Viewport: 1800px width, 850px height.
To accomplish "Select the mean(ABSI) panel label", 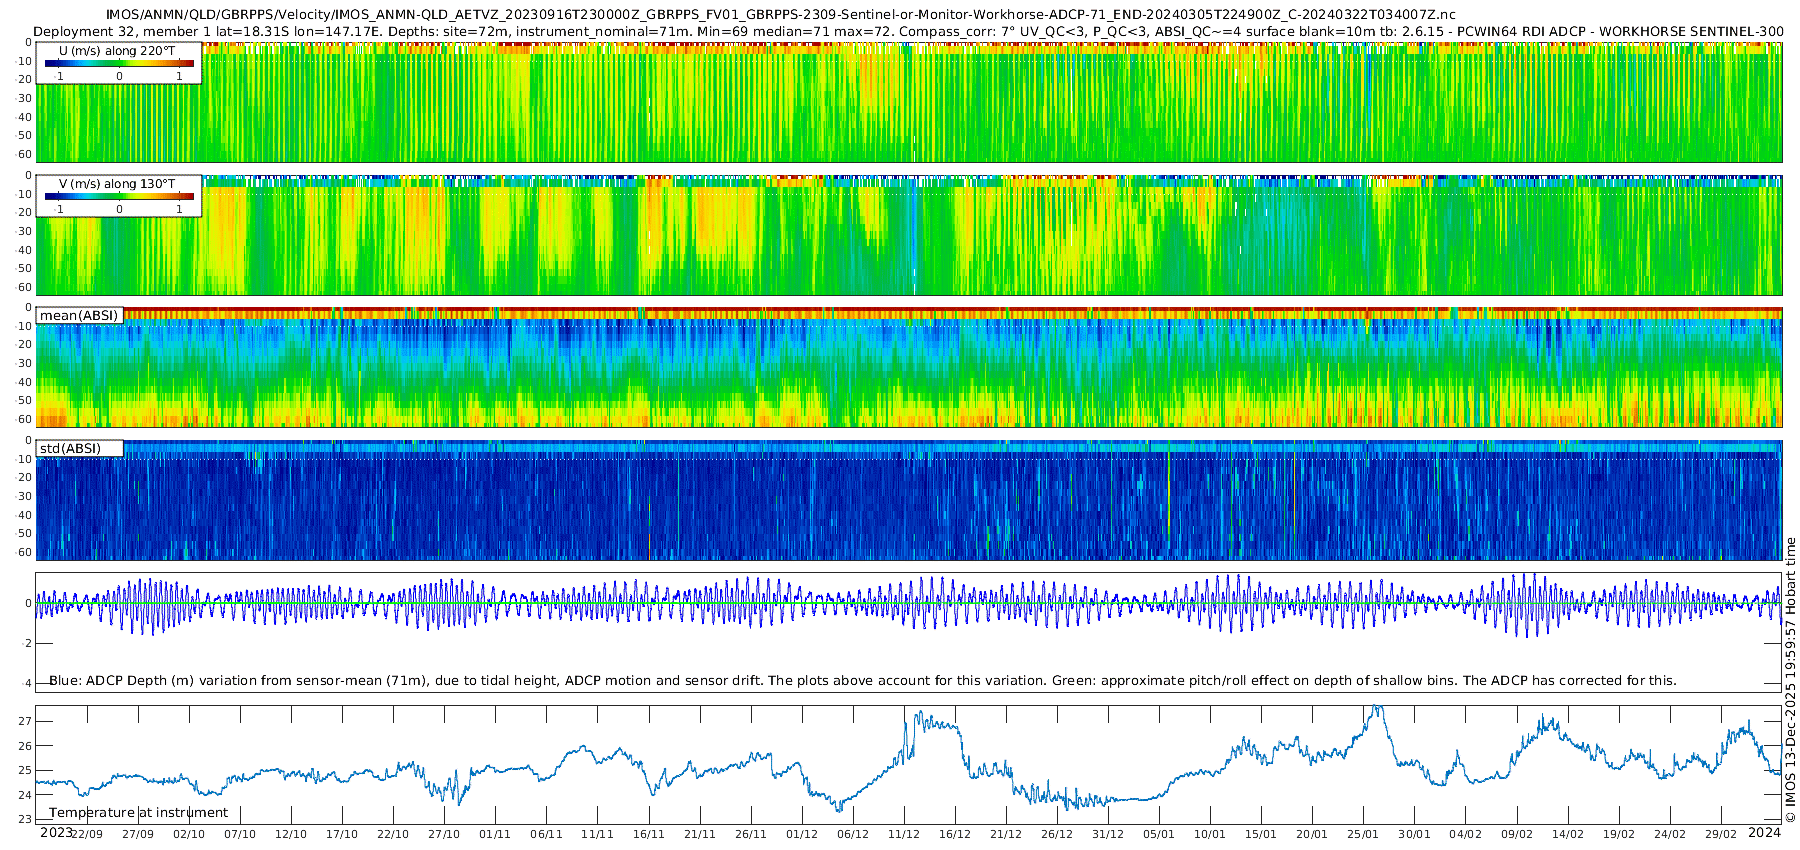I will click(x=79, y=315).
